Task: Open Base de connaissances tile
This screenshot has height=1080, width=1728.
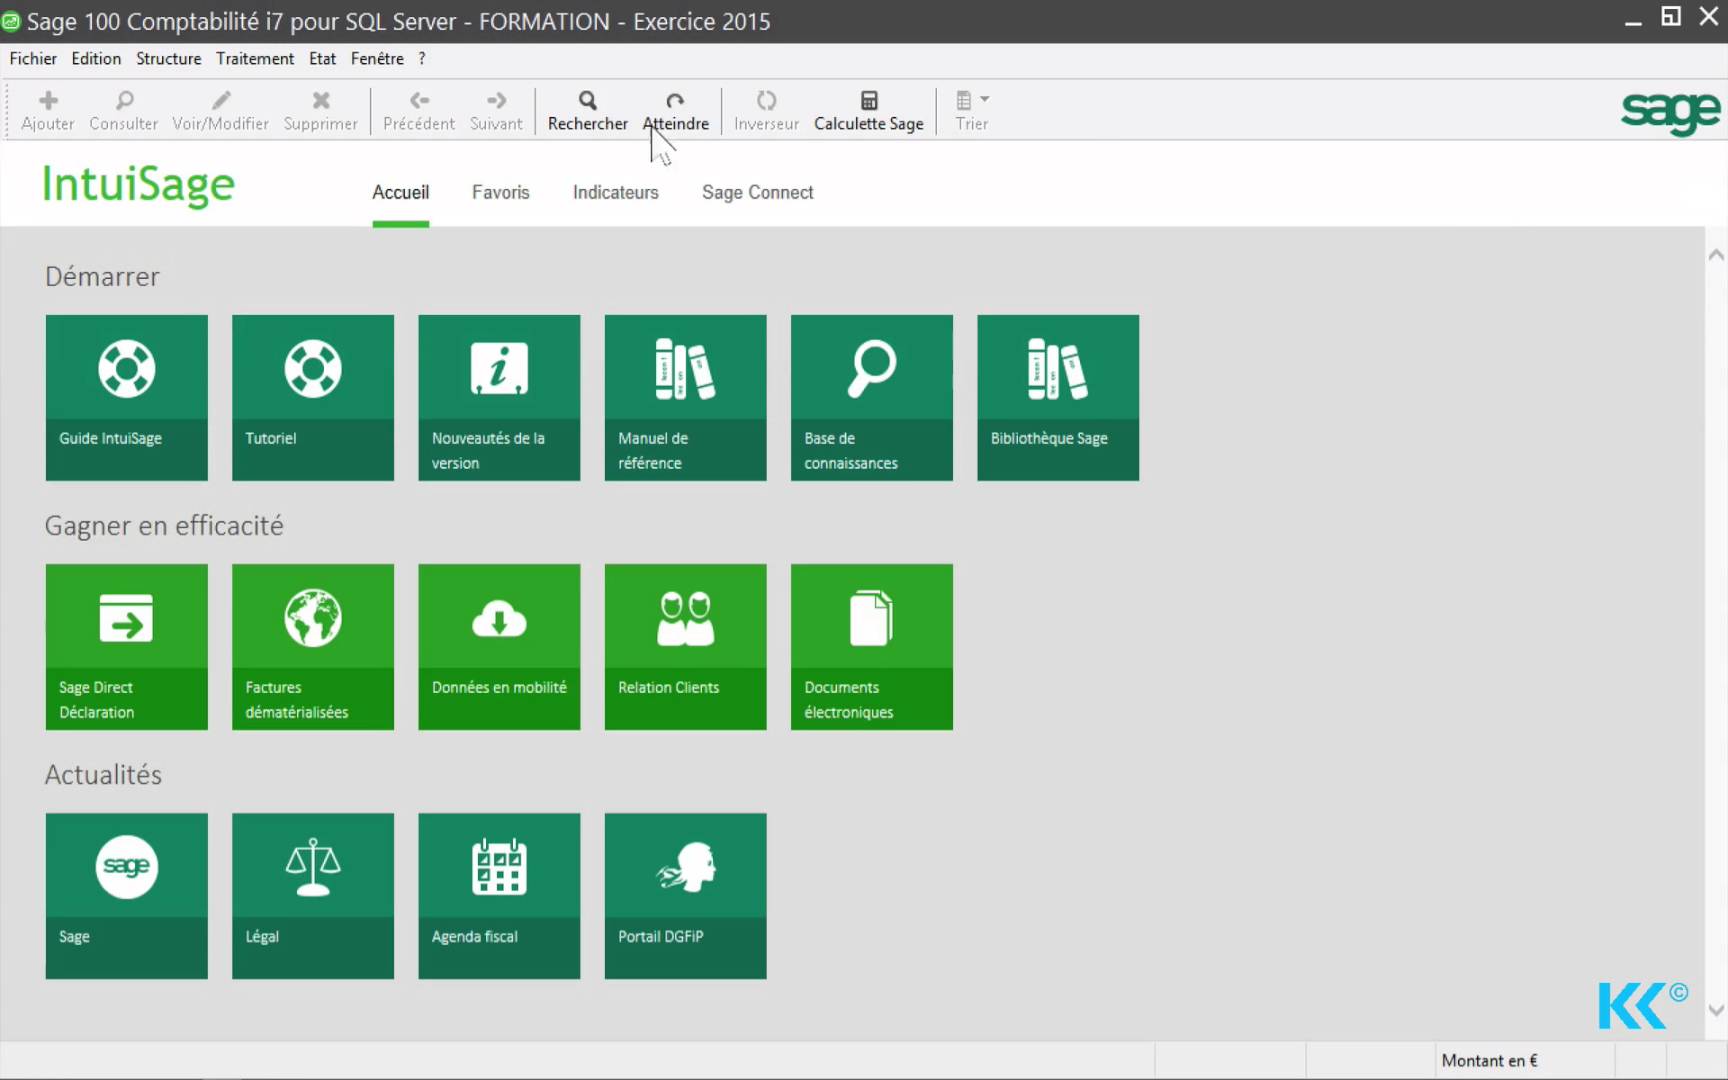Action: coord(872,398)
